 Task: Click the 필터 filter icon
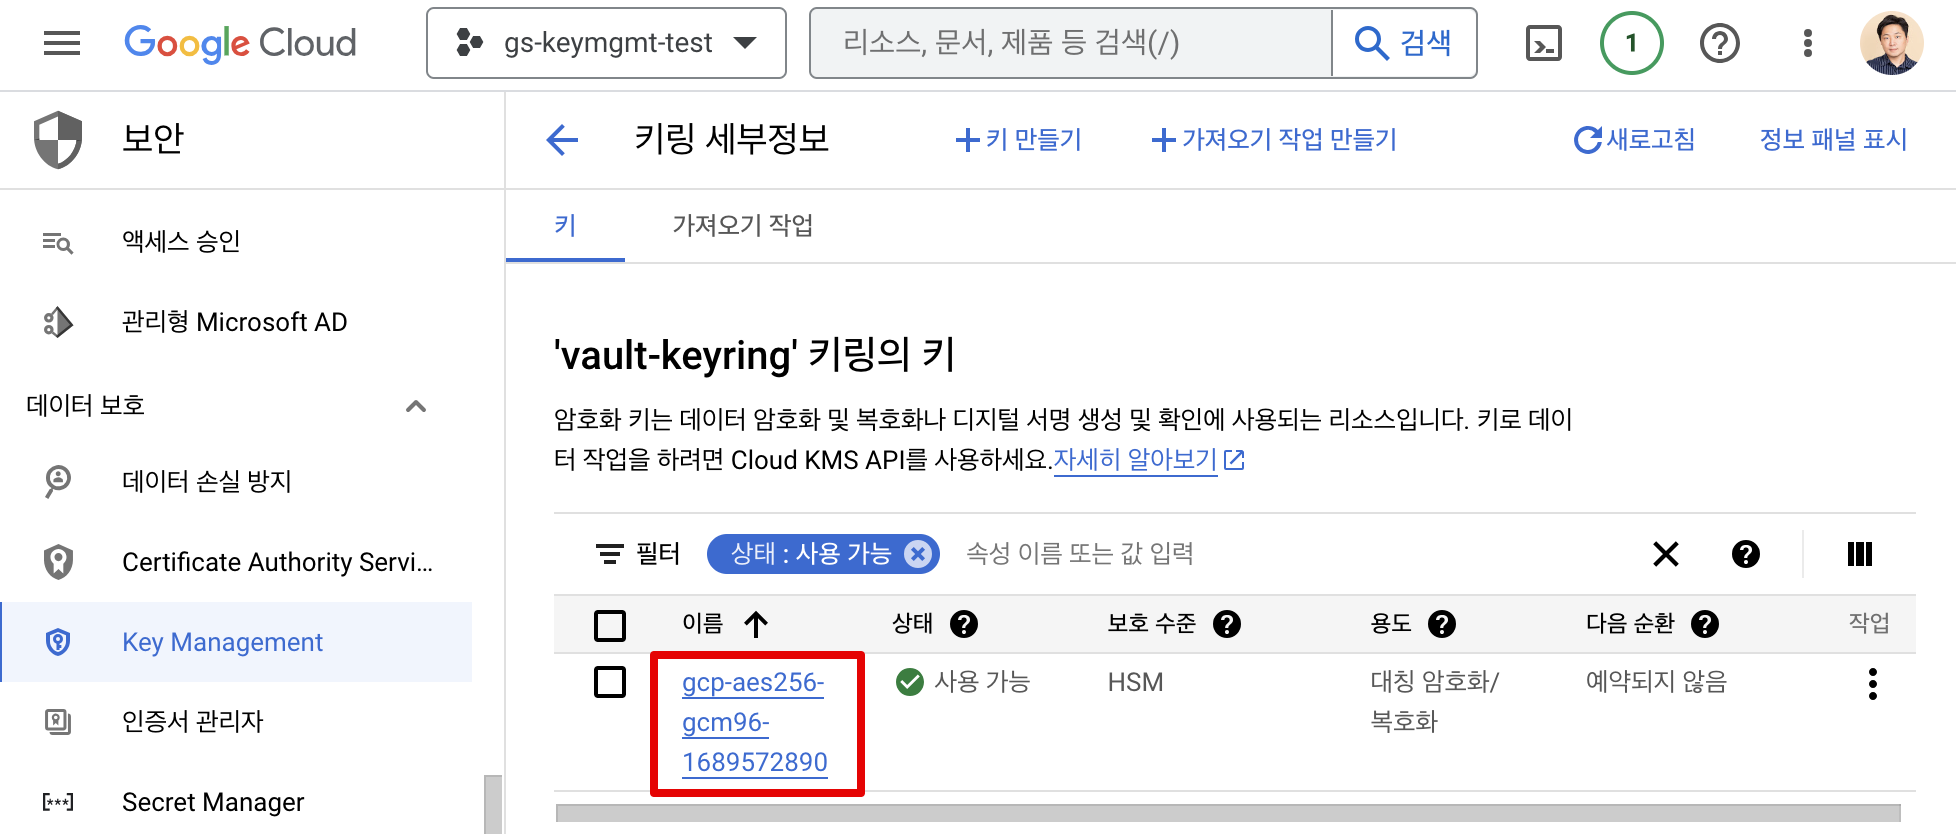click(609, 554)
